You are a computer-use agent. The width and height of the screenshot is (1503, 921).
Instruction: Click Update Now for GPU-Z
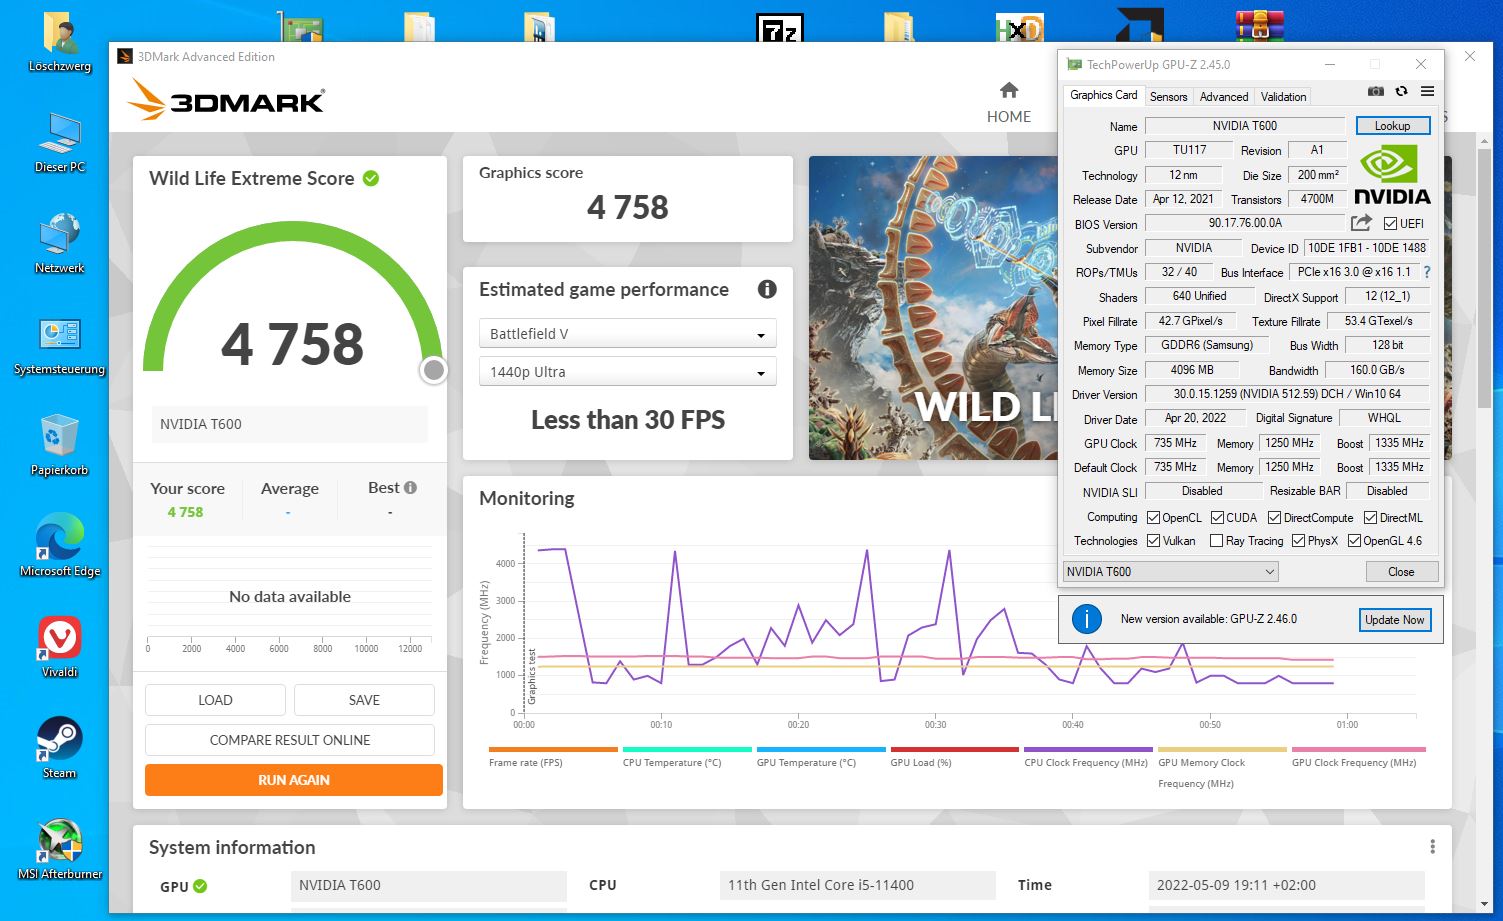pos(1394,620)
